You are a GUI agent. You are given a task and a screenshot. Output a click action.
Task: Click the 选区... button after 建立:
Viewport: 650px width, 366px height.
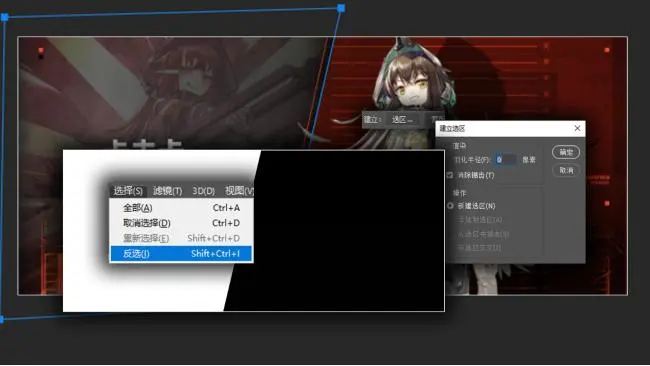coord(402,120)
